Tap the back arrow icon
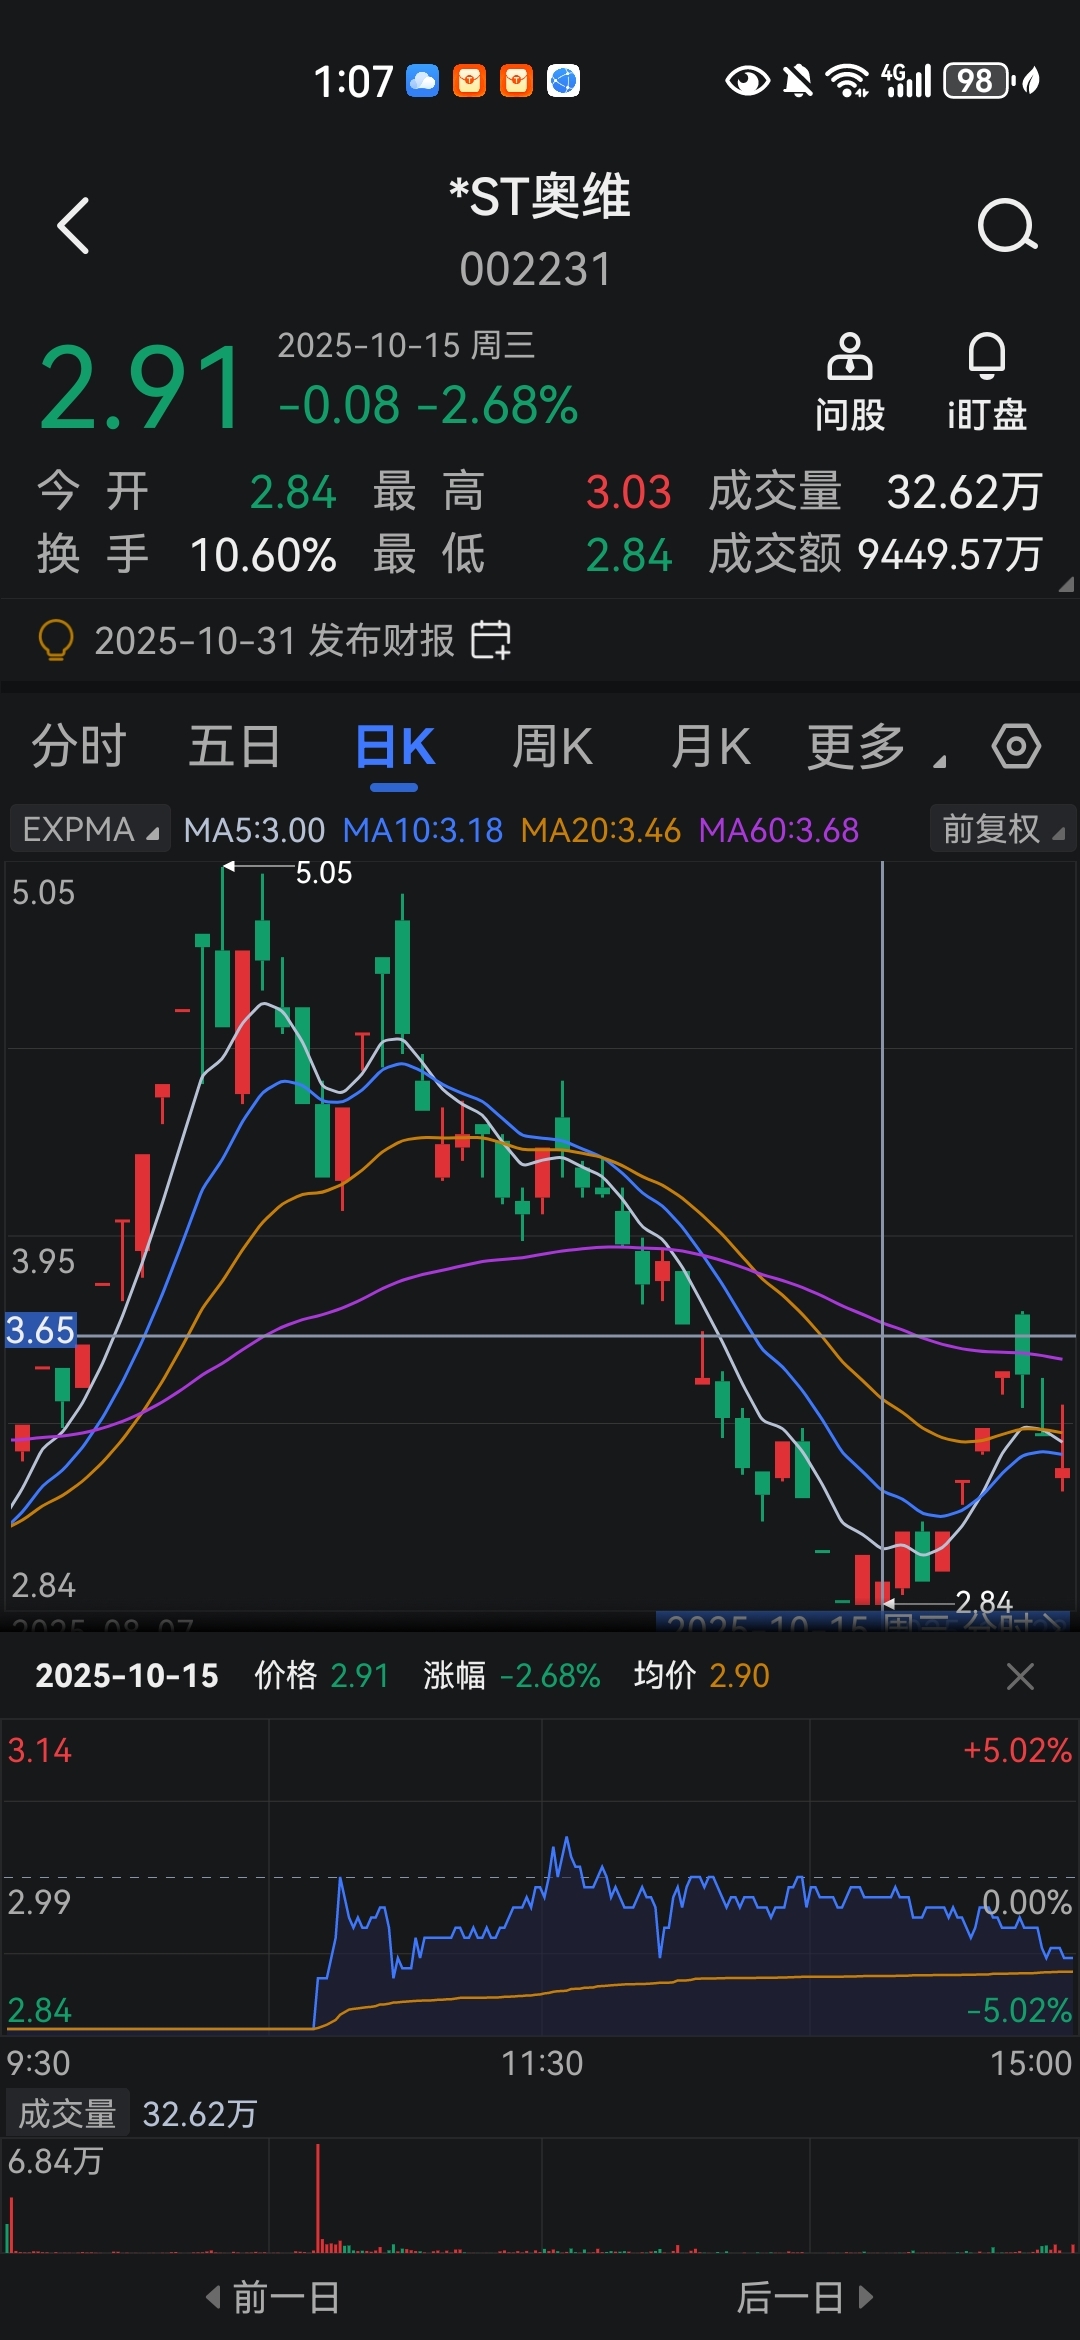1080x2340 pixels. [x=73, y=225]
